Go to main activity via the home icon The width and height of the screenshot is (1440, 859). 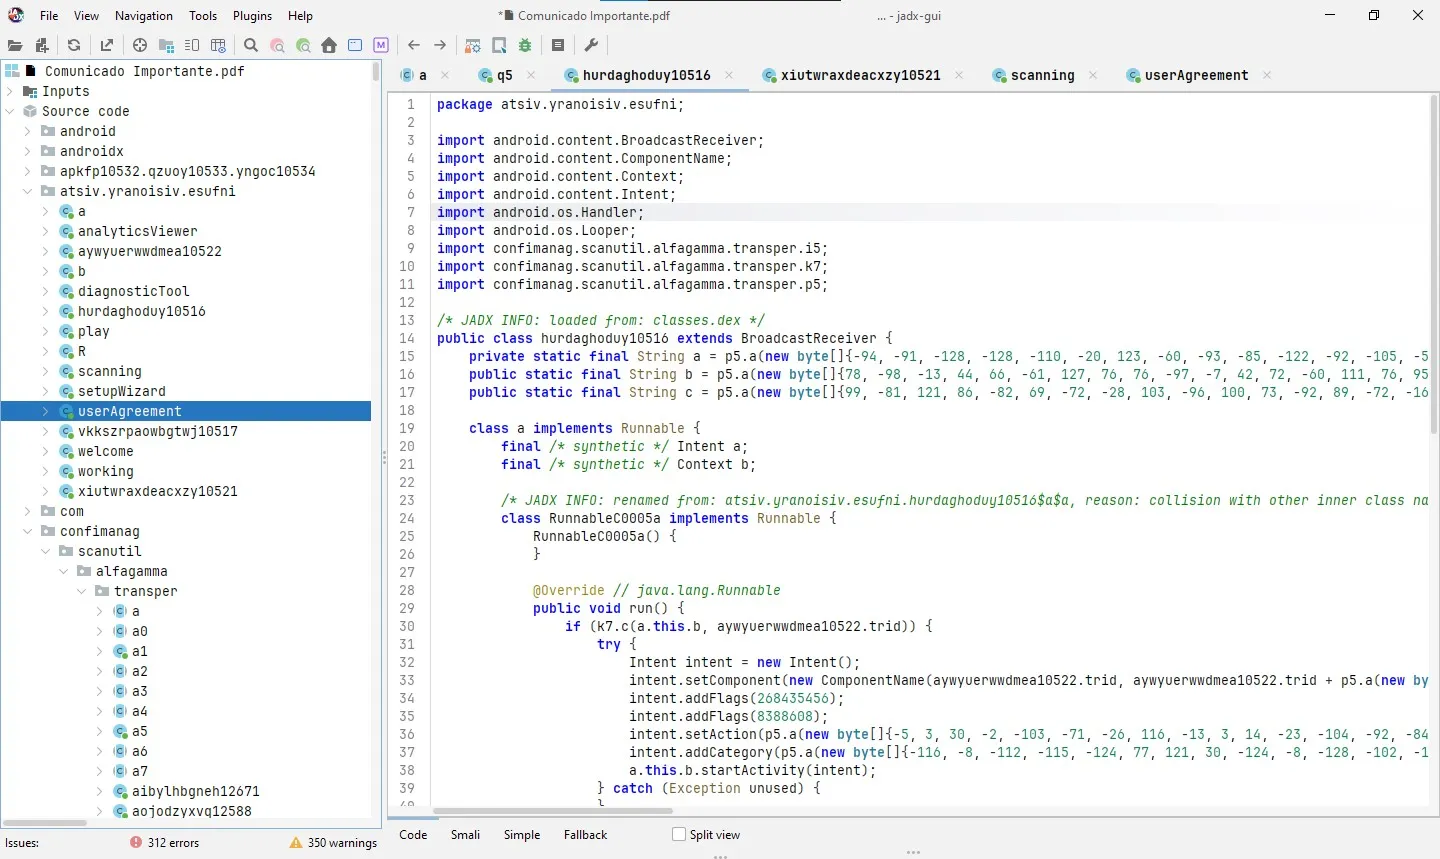(x=329, y=45)
